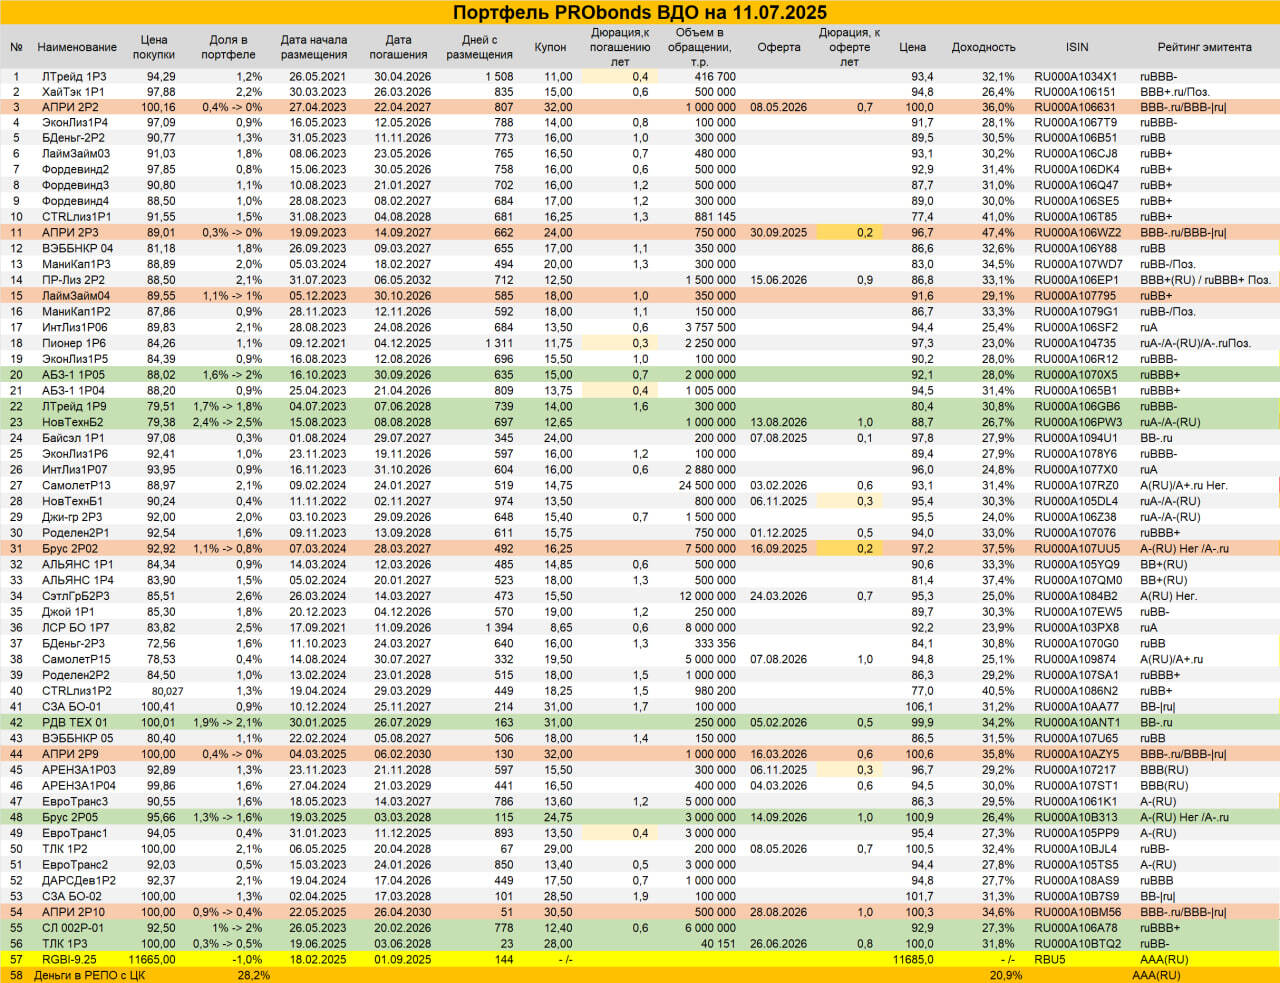Select the volume cell '12 000 000'
This screenshot has width=1280, height=983.
click(707, 596)
